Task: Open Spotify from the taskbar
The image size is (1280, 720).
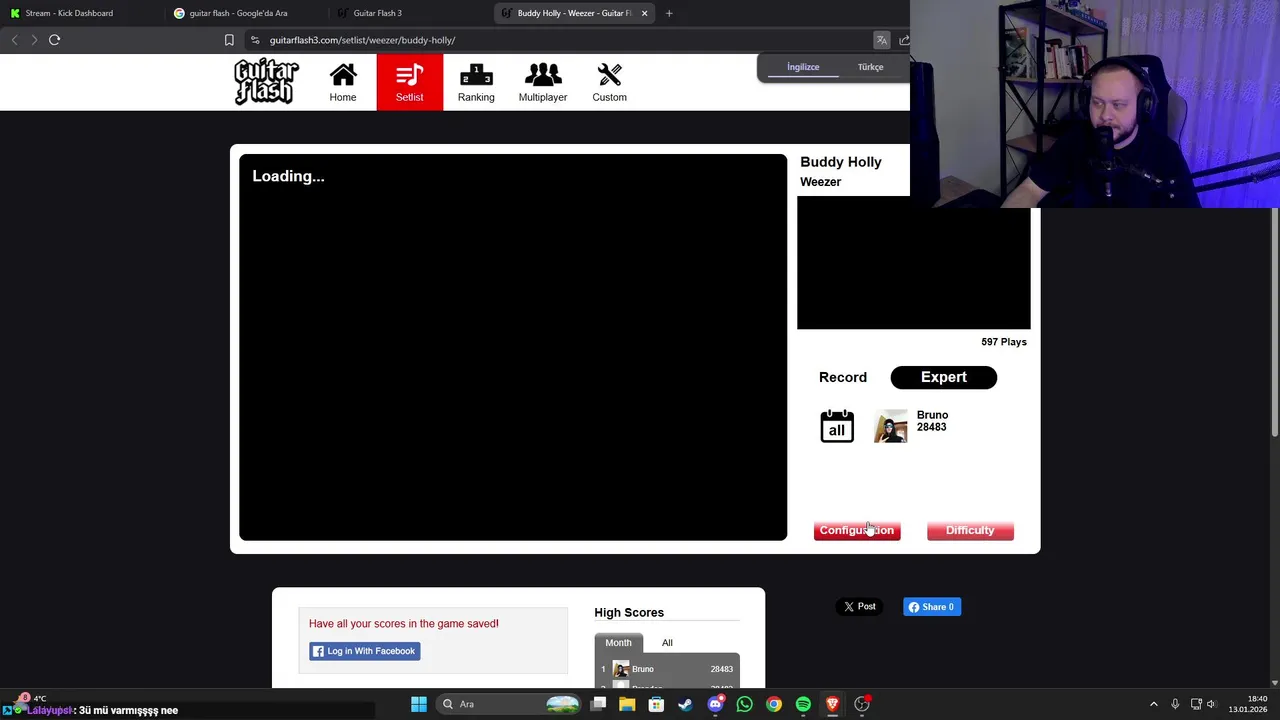Action: (803, 704)
